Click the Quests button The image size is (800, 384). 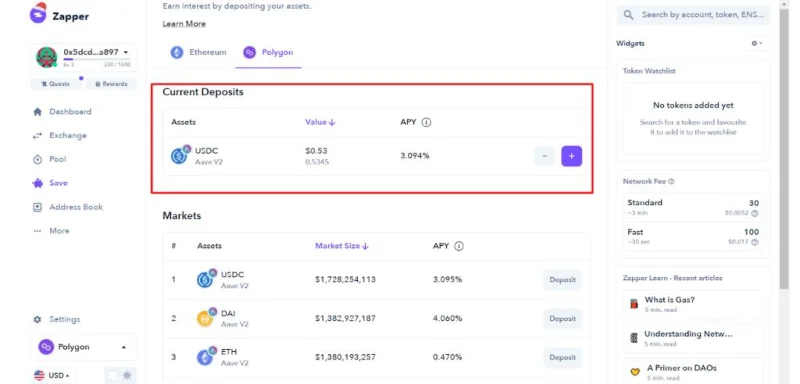pyautogui.click(x=55, y=84)
